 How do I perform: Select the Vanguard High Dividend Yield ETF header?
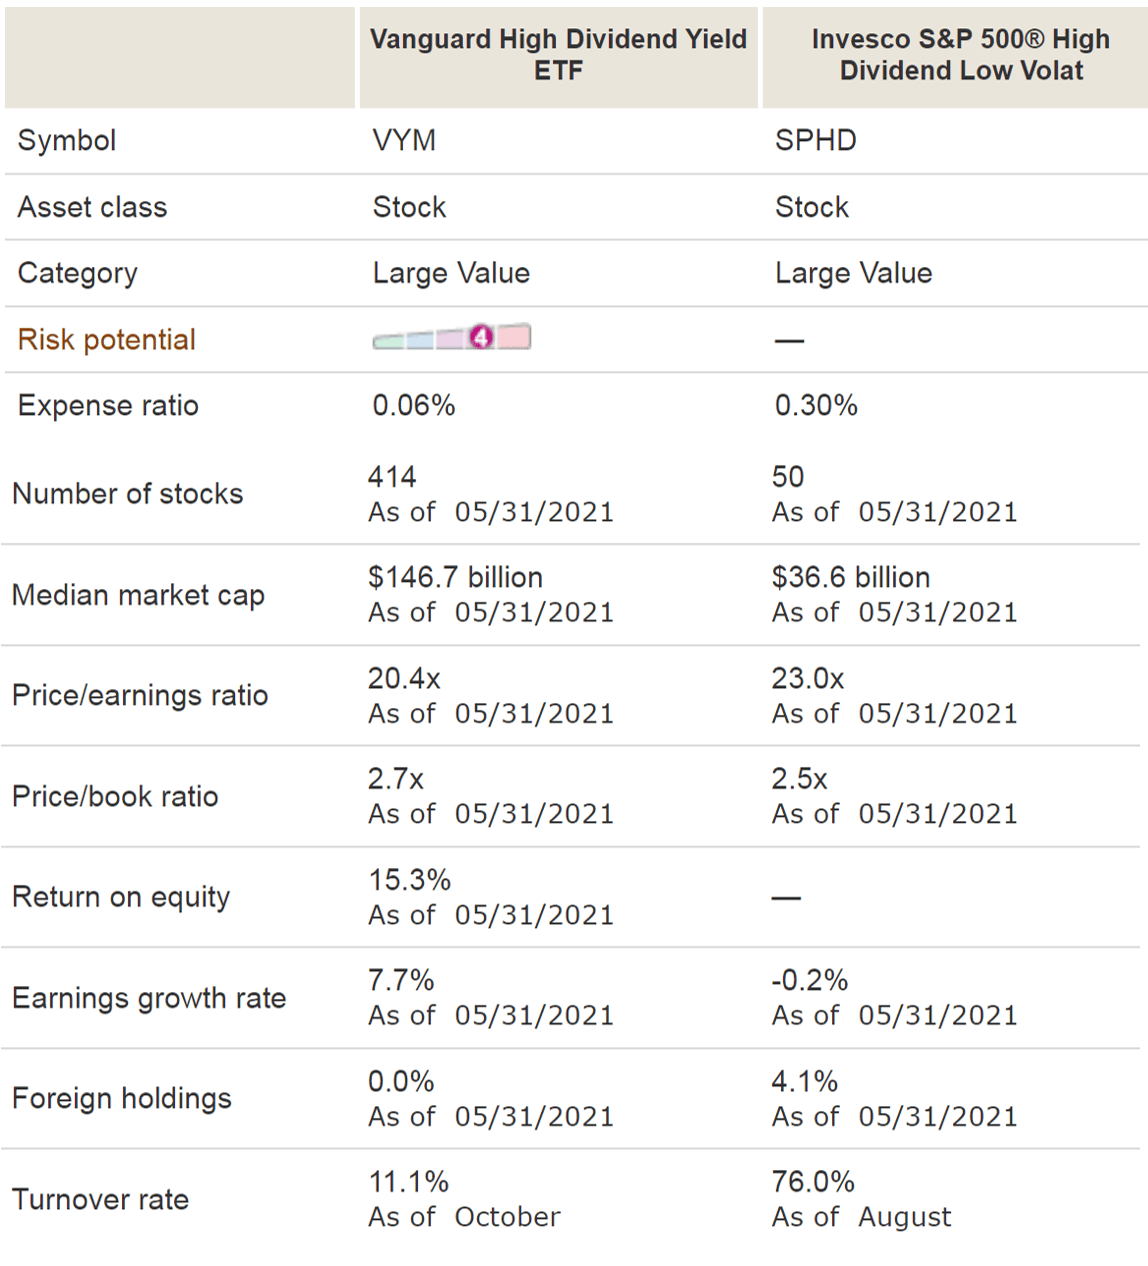[558, 55]
